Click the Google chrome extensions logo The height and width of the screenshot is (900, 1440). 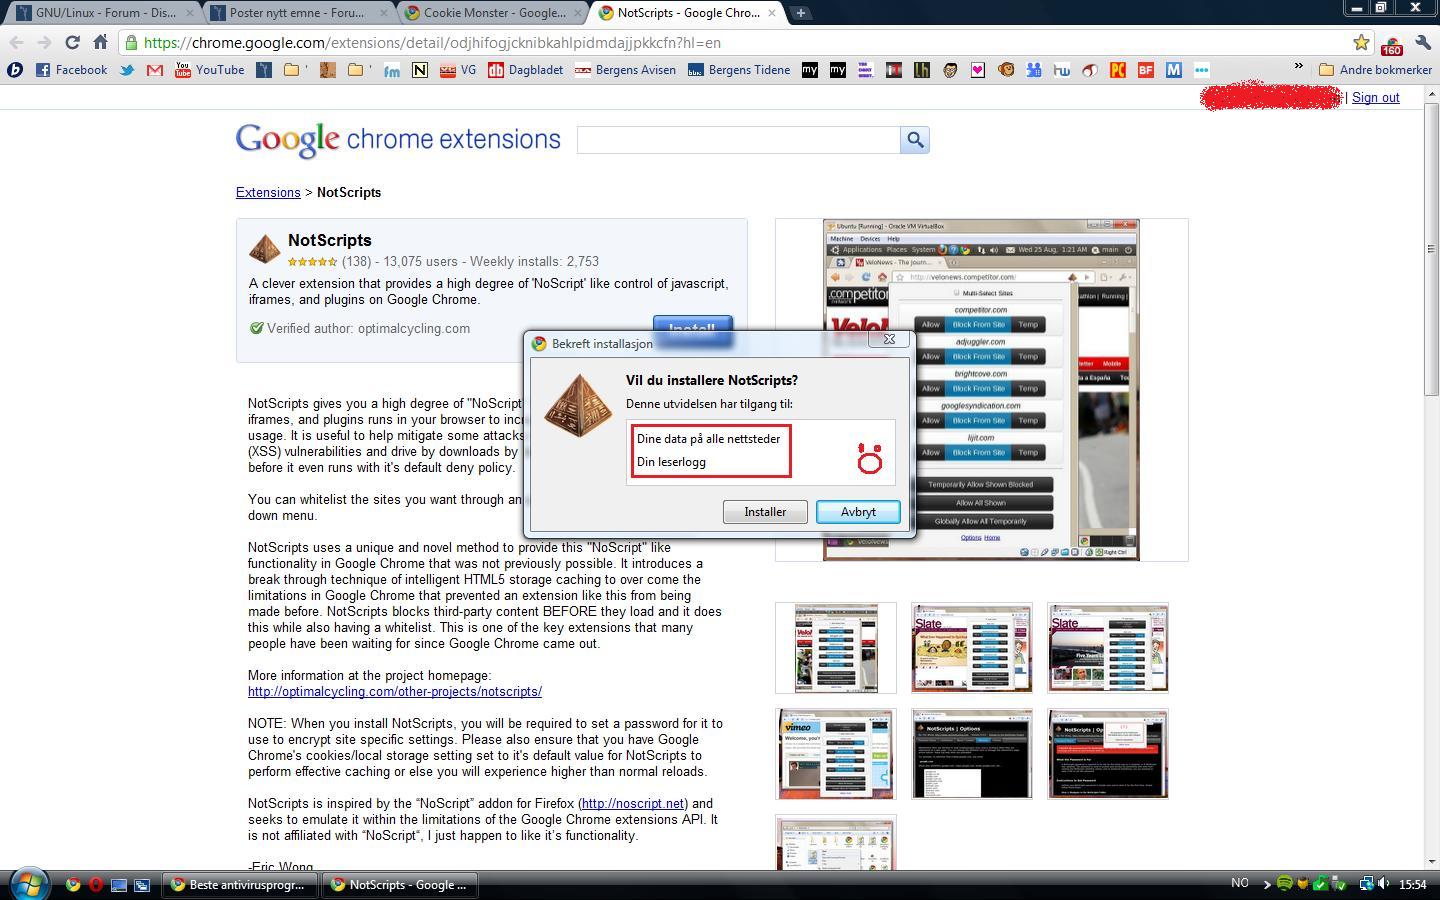398,140
